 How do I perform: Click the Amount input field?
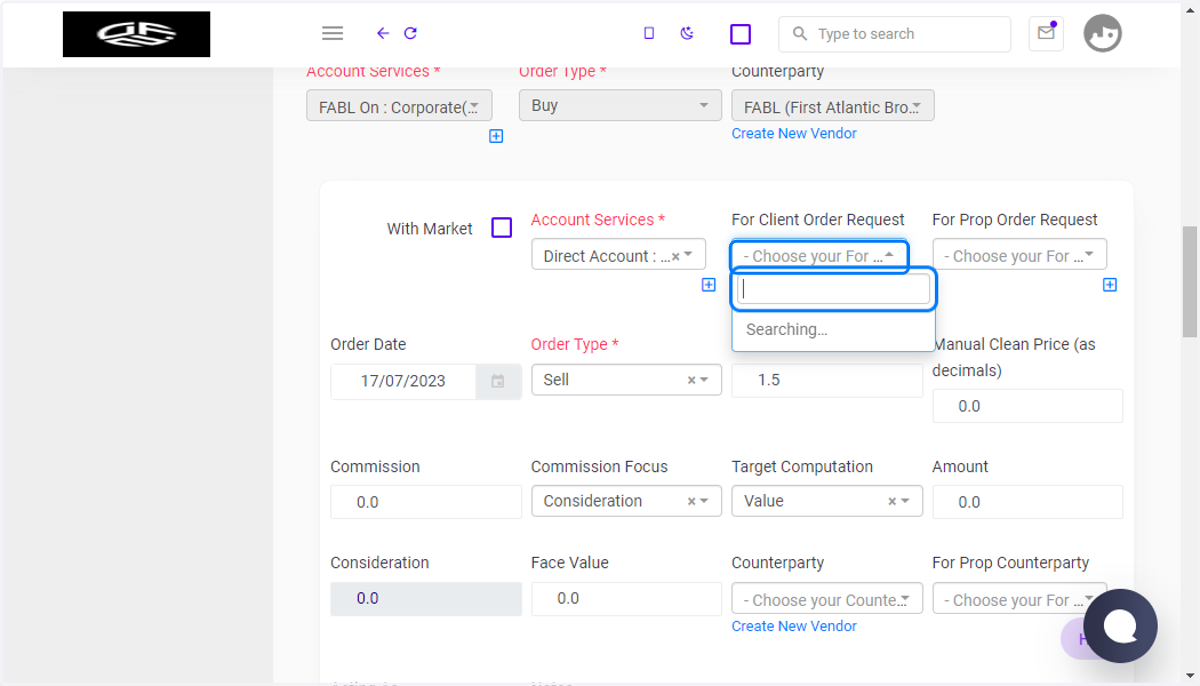point(1027,502)
